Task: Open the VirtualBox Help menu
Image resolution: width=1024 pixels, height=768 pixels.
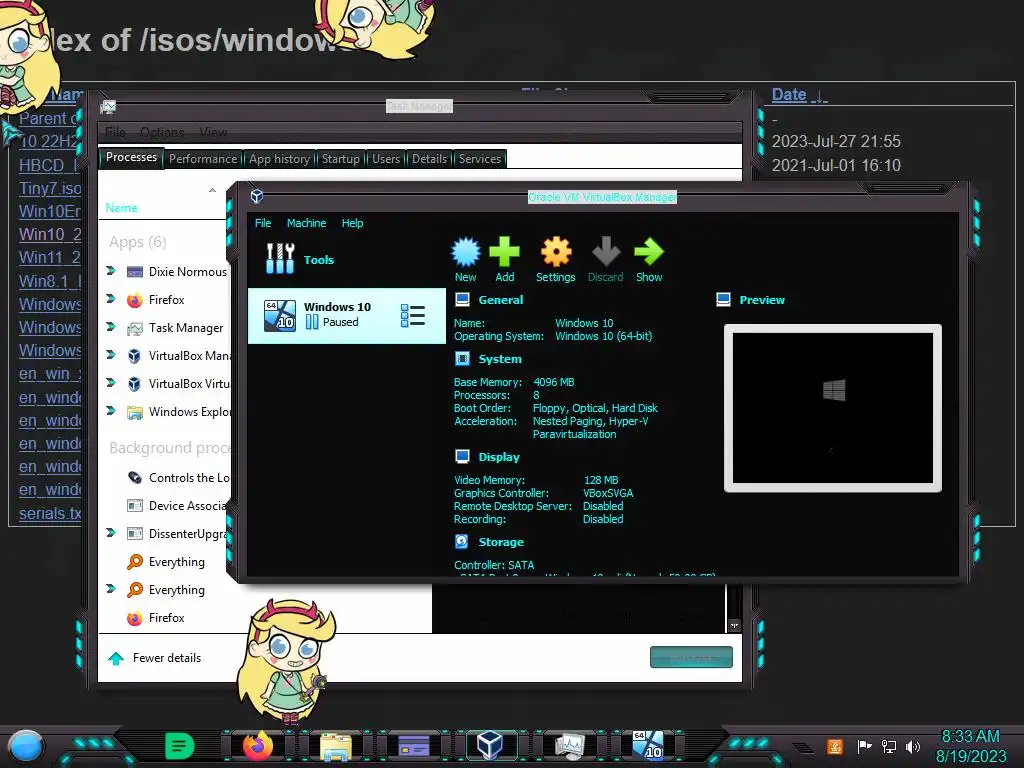Action: pos(353,223)
